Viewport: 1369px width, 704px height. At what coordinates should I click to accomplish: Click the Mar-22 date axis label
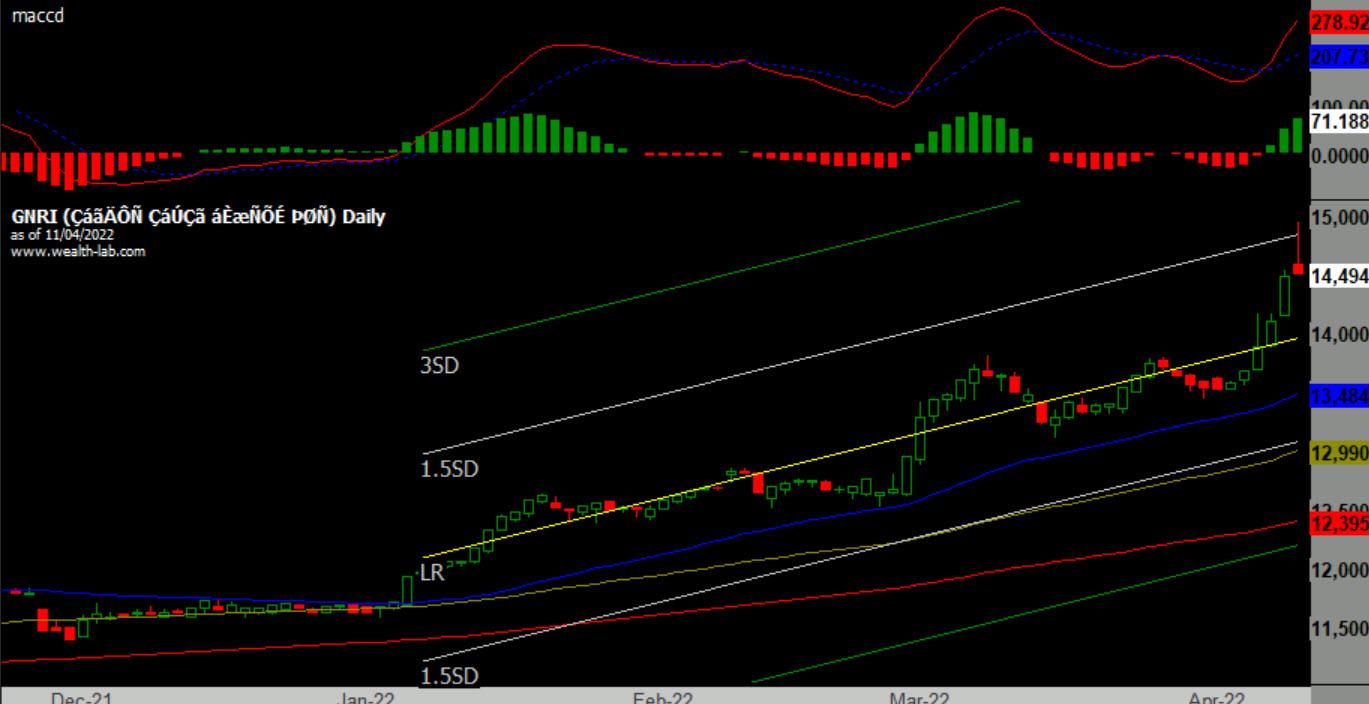click(918, 698)
